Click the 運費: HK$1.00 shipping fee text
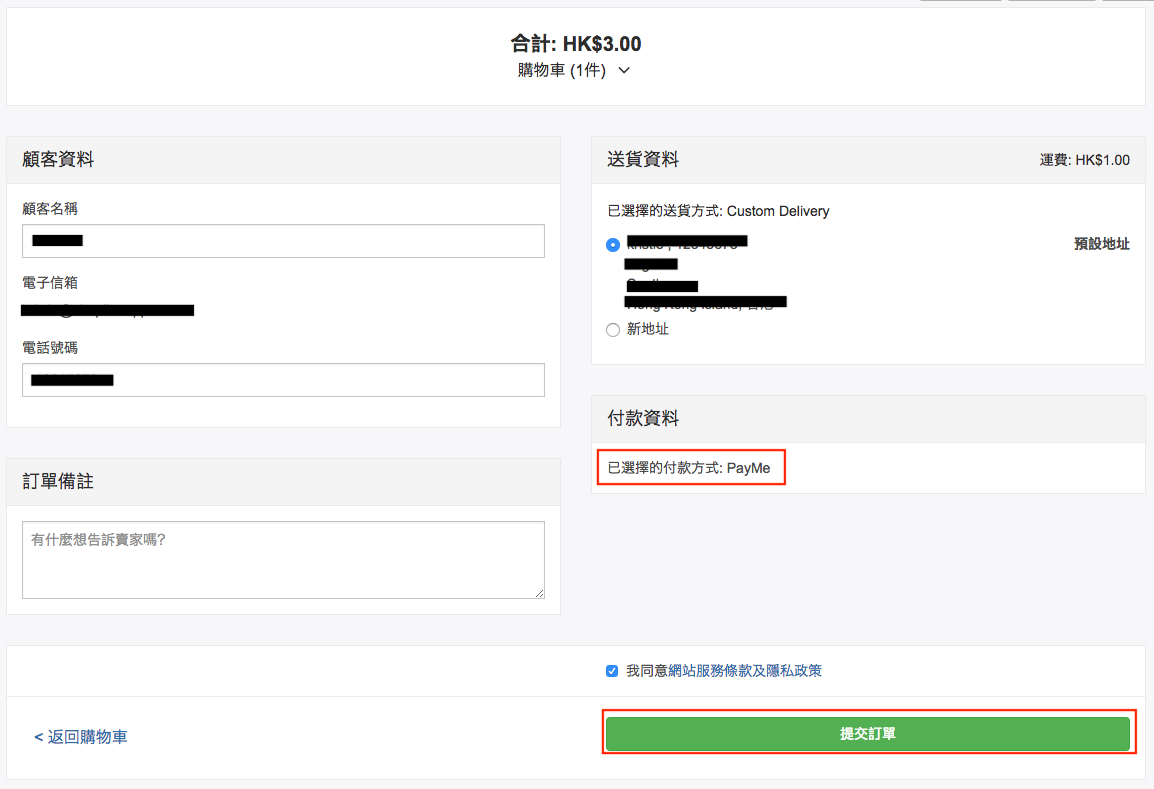The height and width of the screenshot is (789, 1154). (x=1084, y=160)
